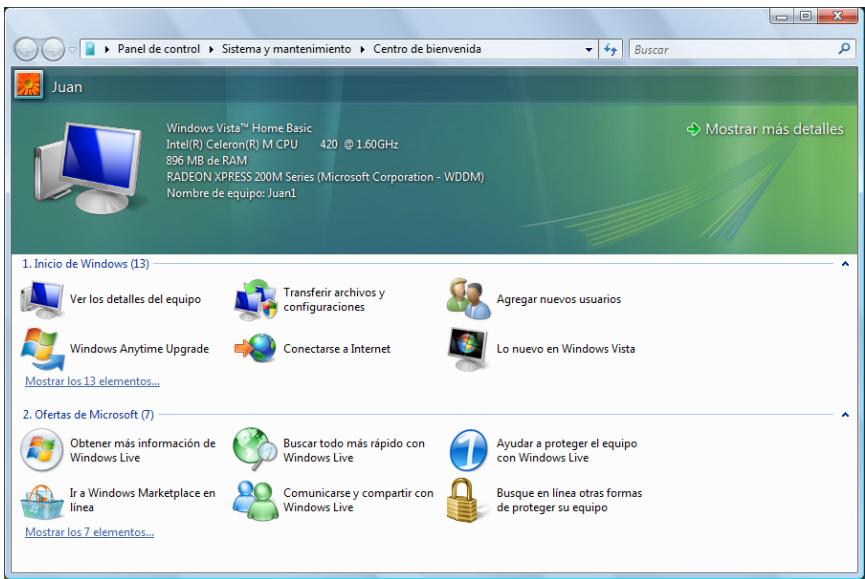Click 'Panel de control' in breadcrumb
Screen dimensions: 865x579
157,48
